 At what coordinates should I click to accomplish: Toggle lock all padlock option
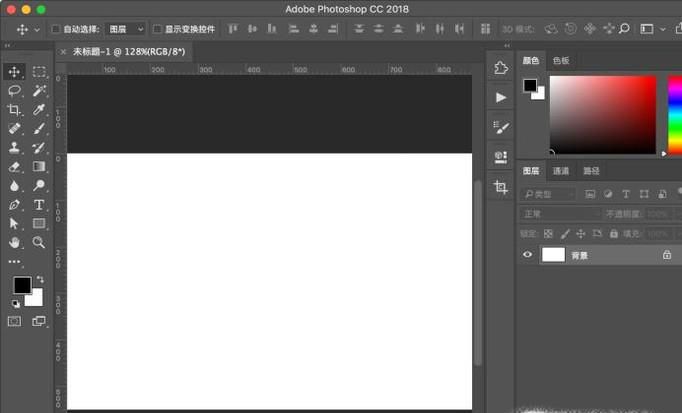[614, 234]
